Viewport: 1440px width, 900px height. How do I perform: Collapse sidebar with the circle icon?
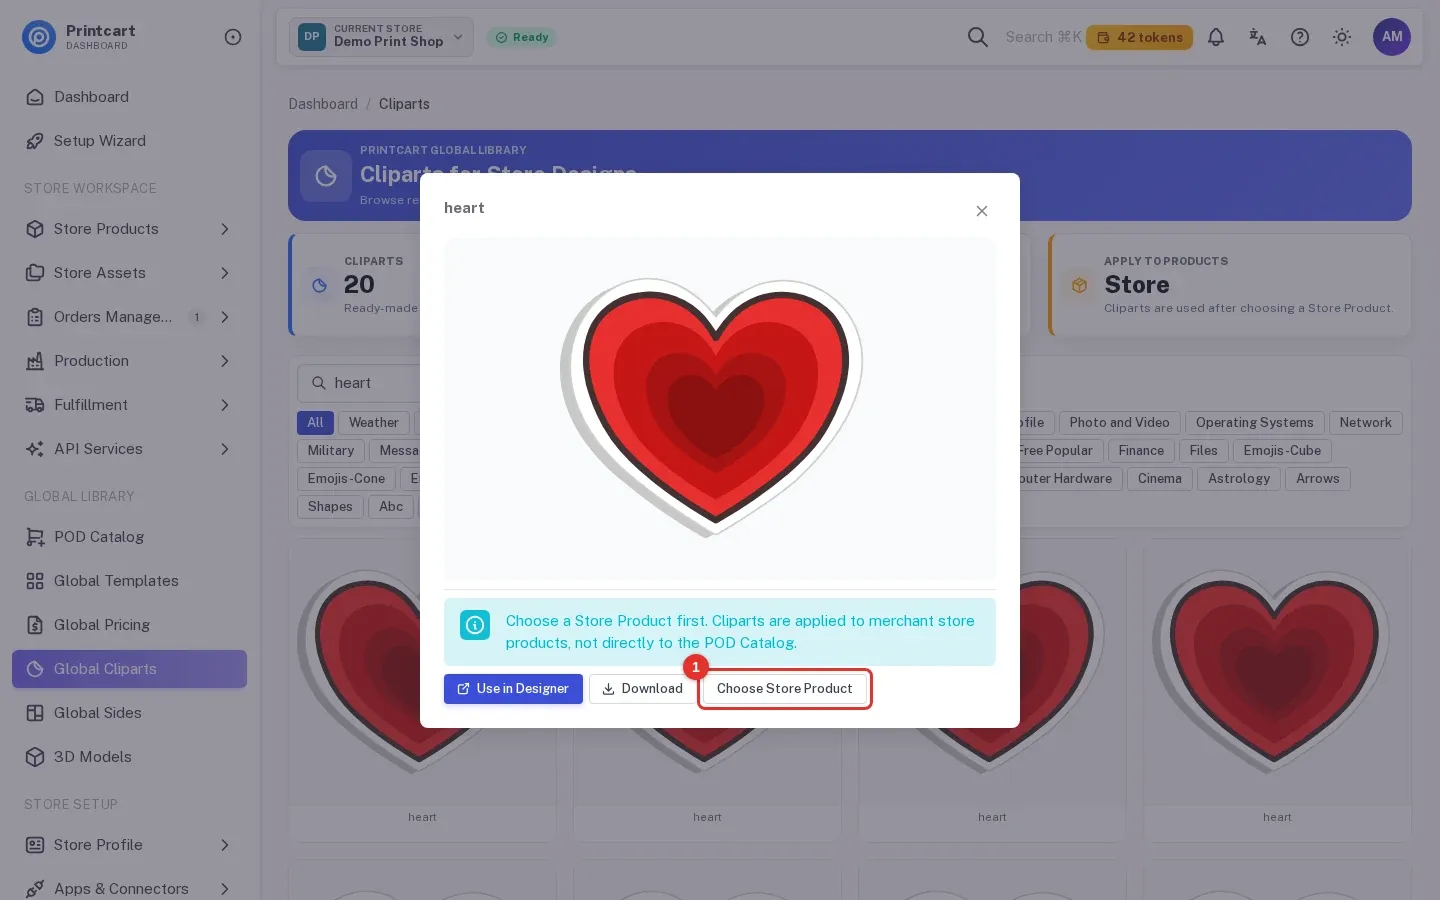pos(233,37)
